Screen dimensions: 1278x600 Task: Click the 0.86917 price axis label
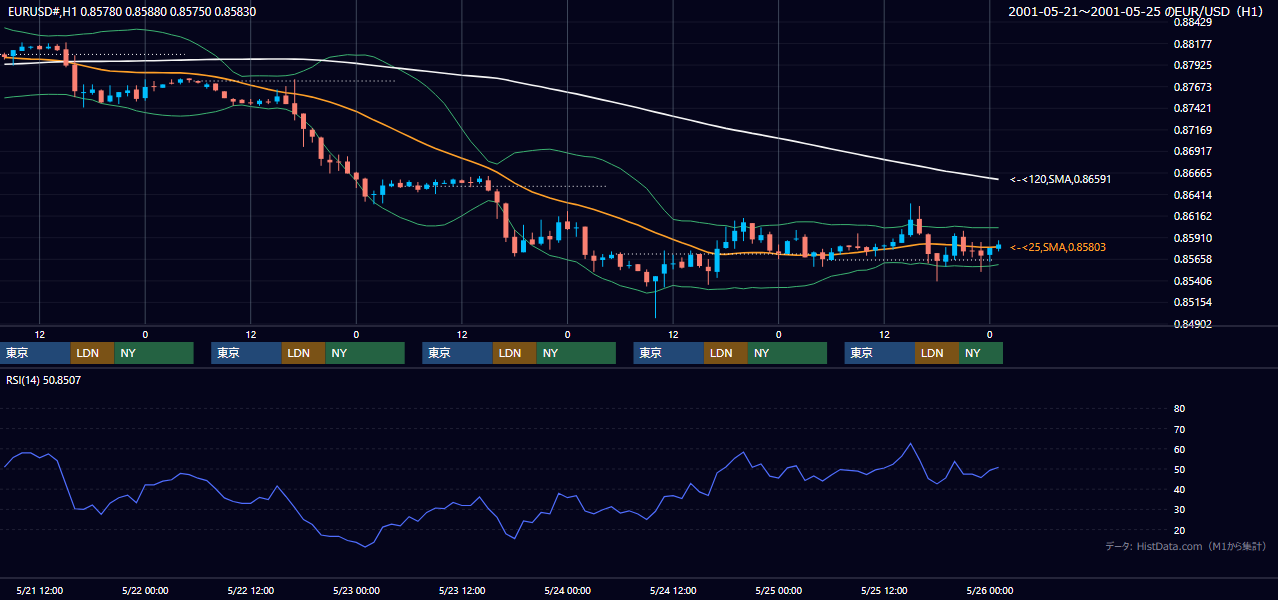1193,151
